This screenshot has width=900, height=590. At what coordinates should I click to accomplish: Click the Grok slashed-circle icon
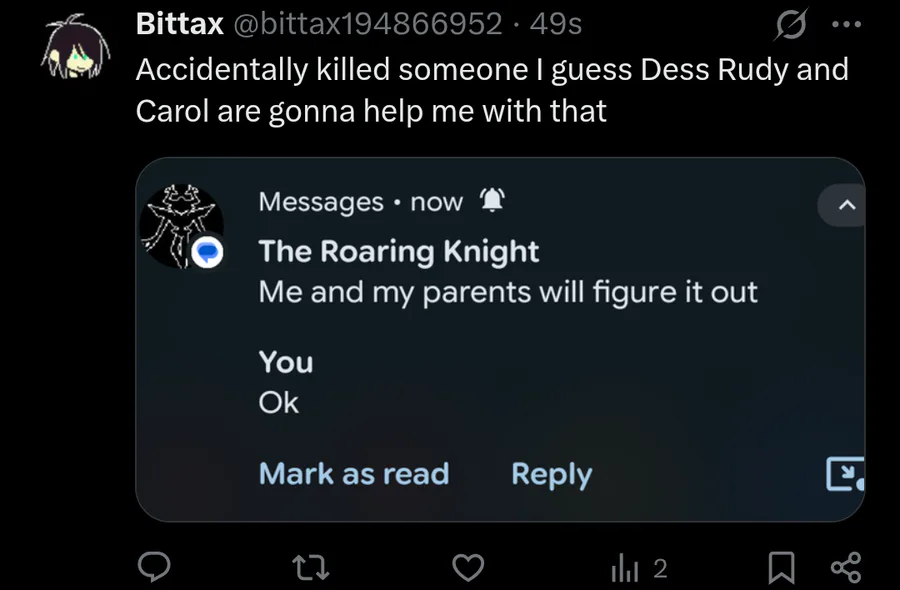pos(790,24)
